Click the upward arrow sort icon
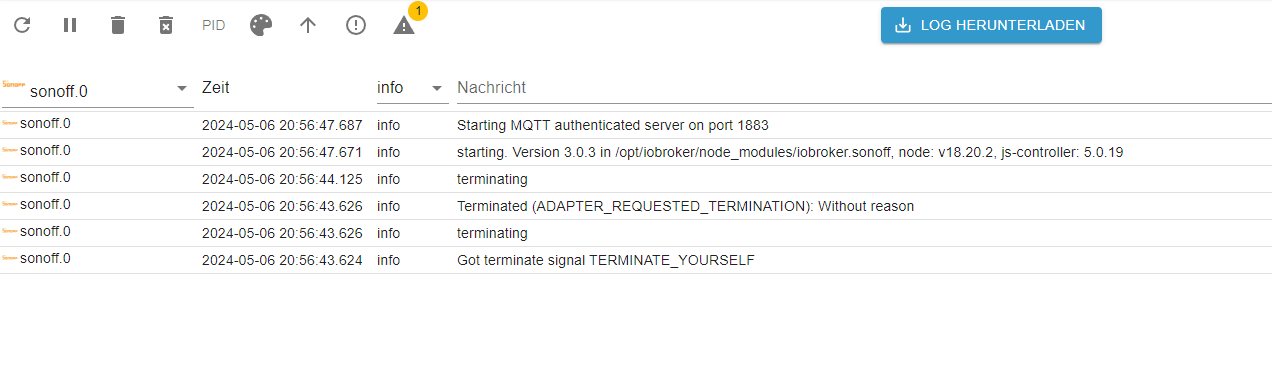The width and height of the screenshot is (1272, 382). pyautogui.click(x=308, y=25)
